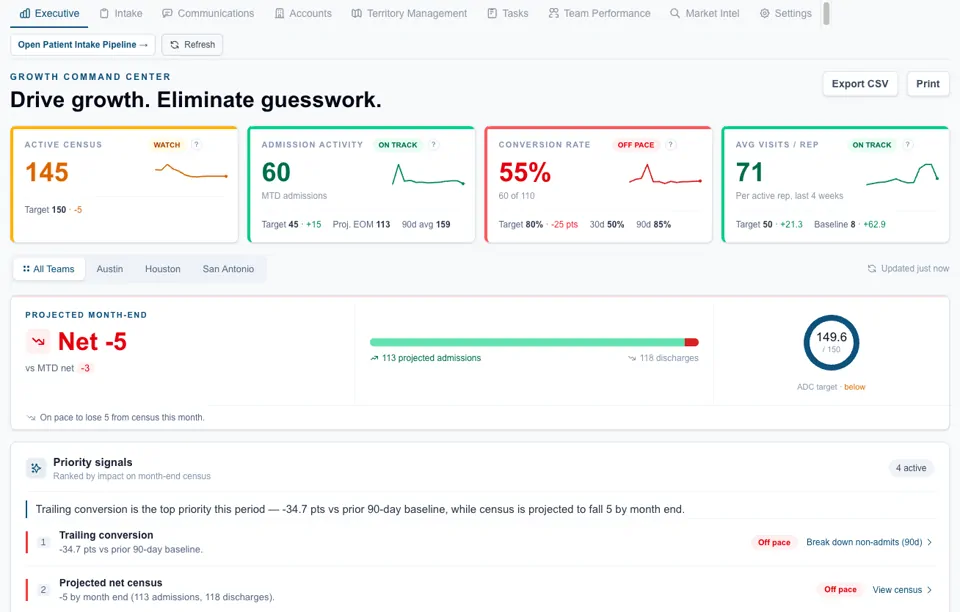The width and height of the screenshot is (960, 612).
Task: Click the Intake clipboard icon
Action: coord(104,13)
